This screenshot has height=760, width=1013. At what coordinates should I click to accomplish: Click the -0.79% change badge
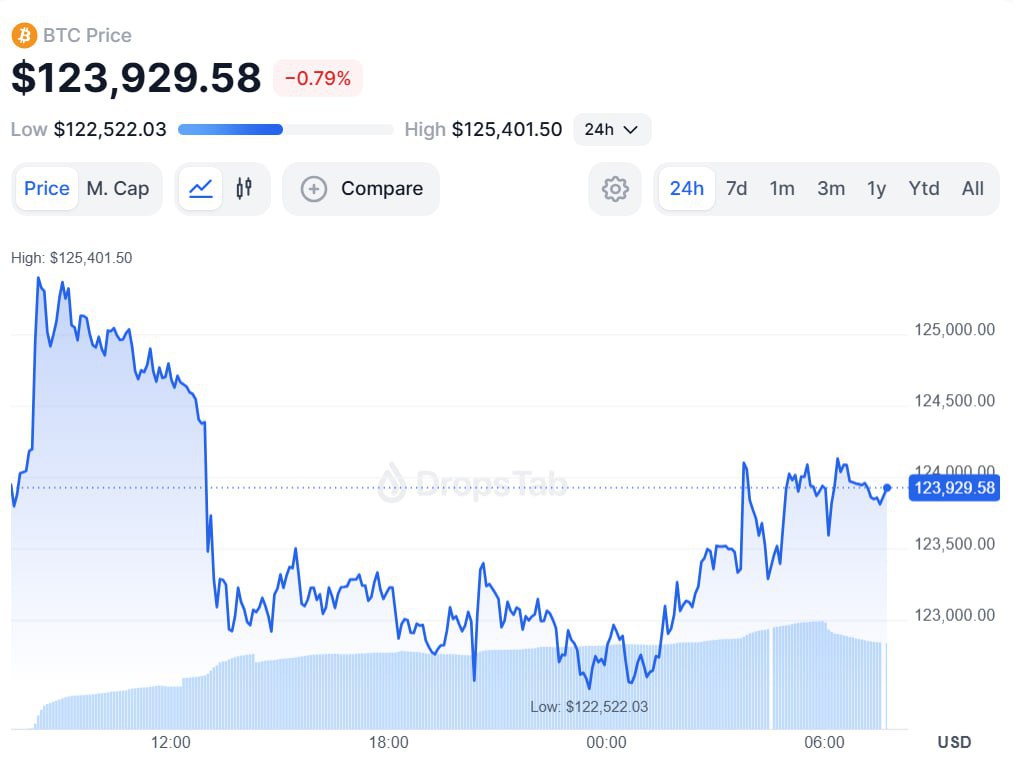click(x=318, y=78)
